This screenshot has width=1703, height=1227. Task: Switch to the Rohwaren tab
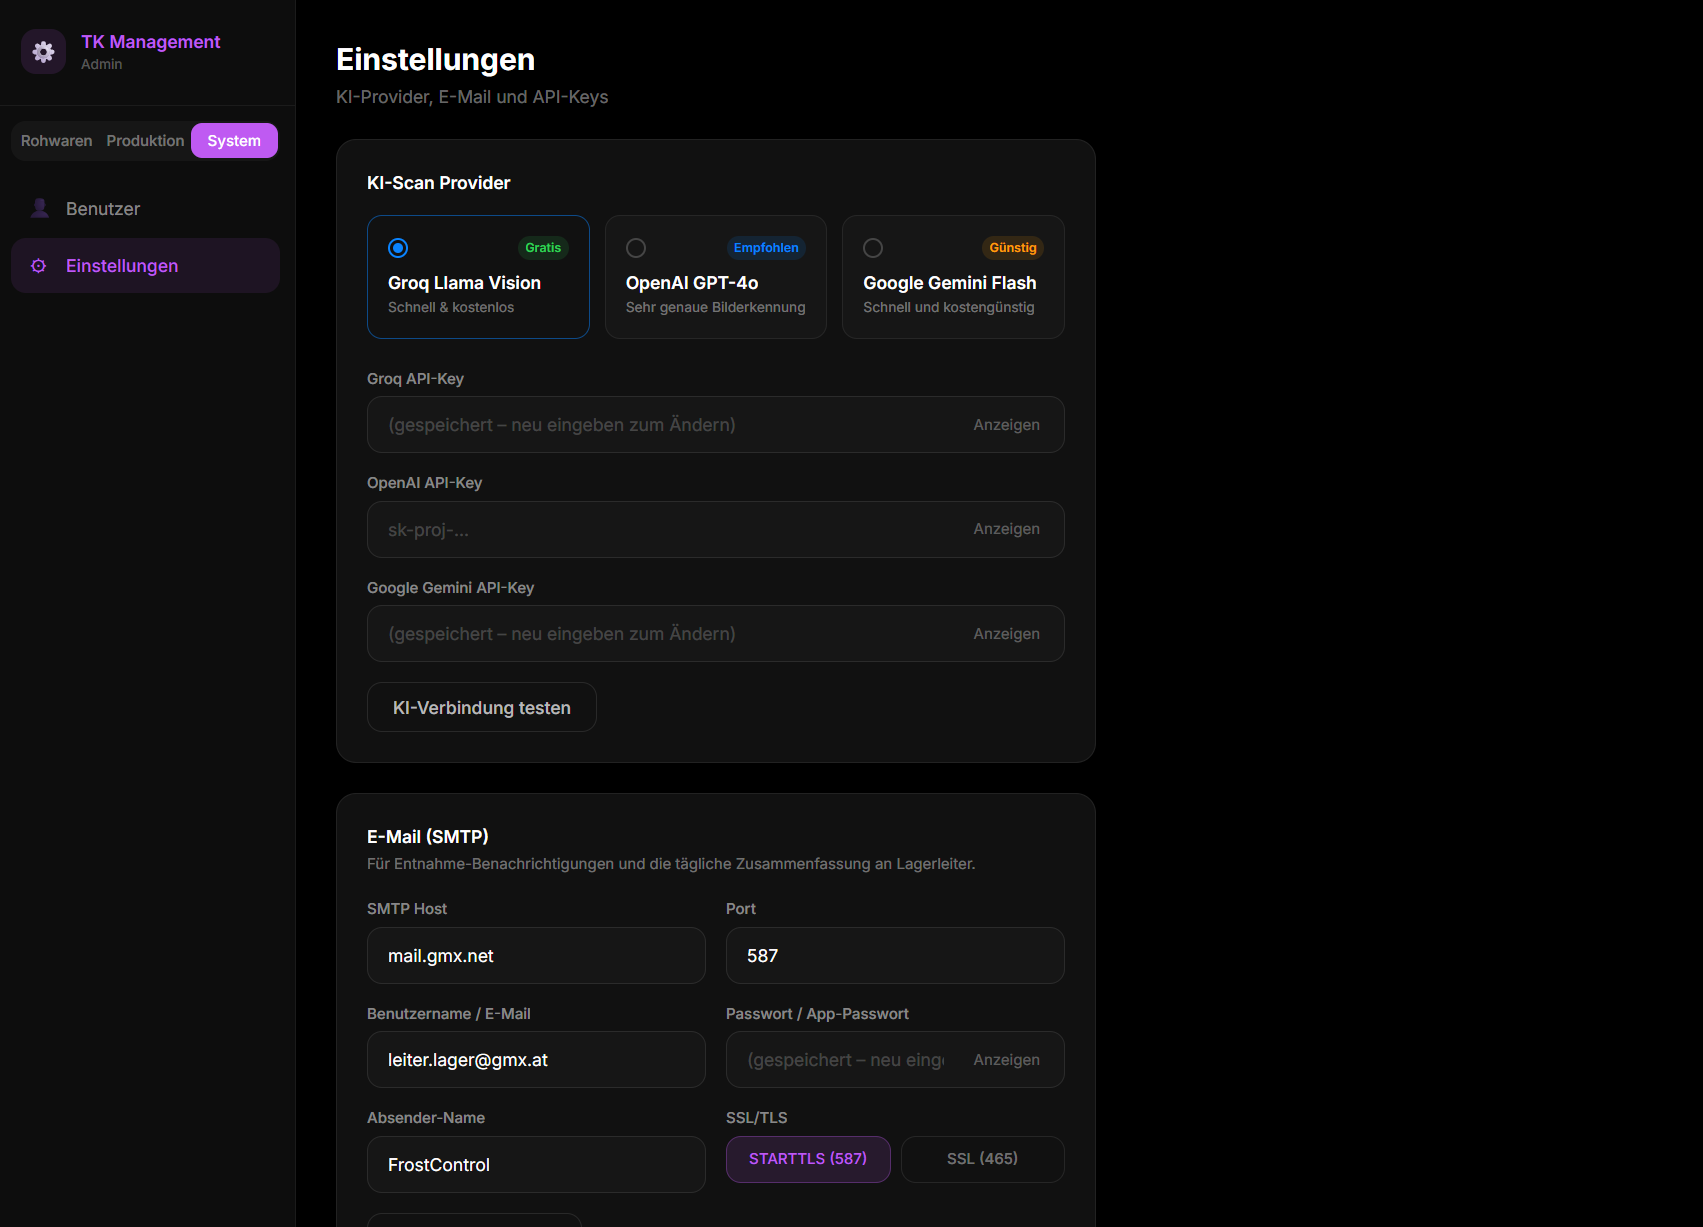click(x=56, y=140)
